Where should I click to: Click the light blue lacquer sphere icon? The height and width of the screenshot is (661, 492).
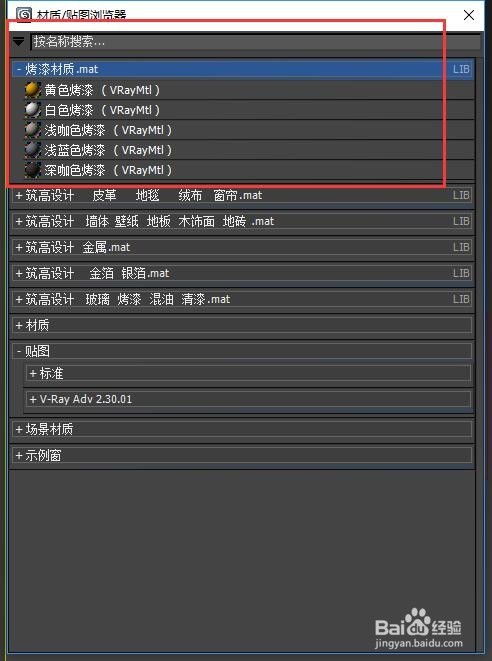(32, 150)
